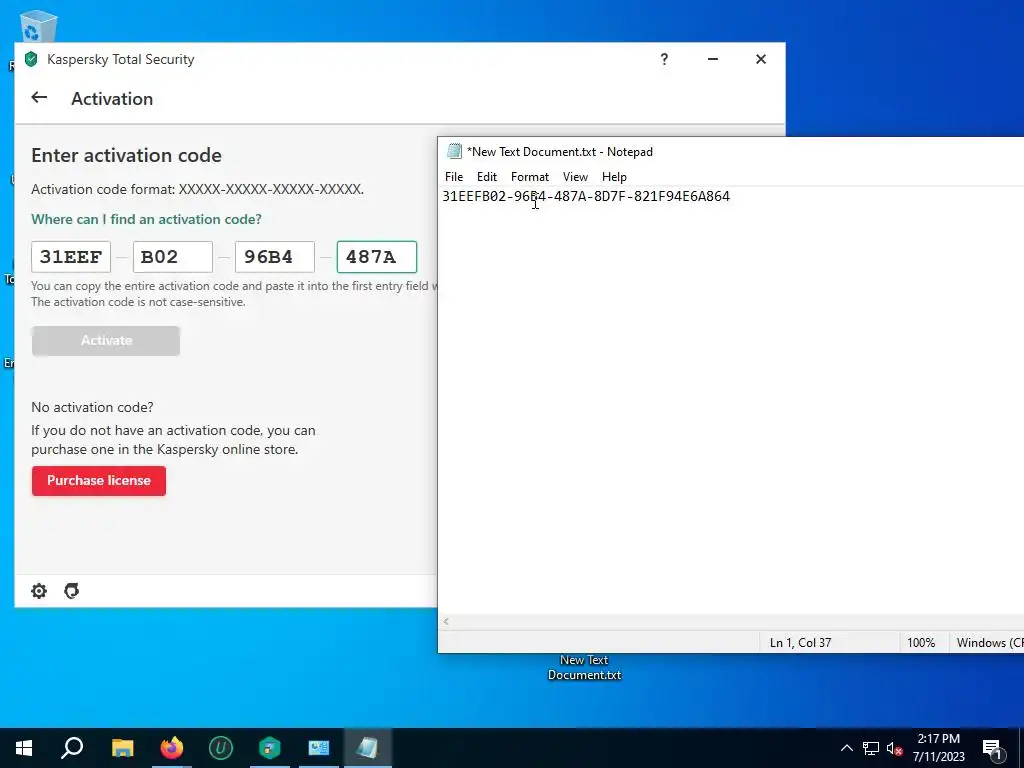This screenshot has height=768, width=1024.
Task: Open notification center icon
Action: coord(992,749)
